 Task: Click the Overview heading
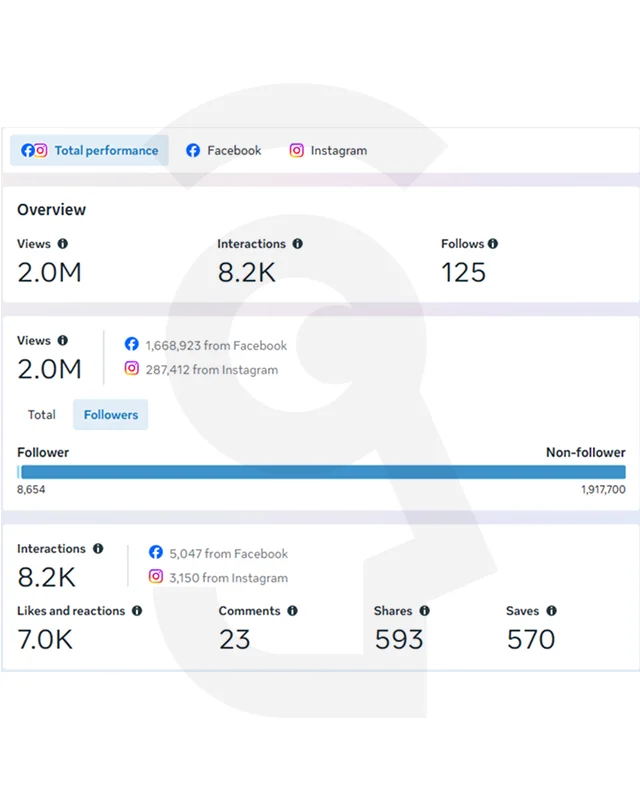pos(52,210)
